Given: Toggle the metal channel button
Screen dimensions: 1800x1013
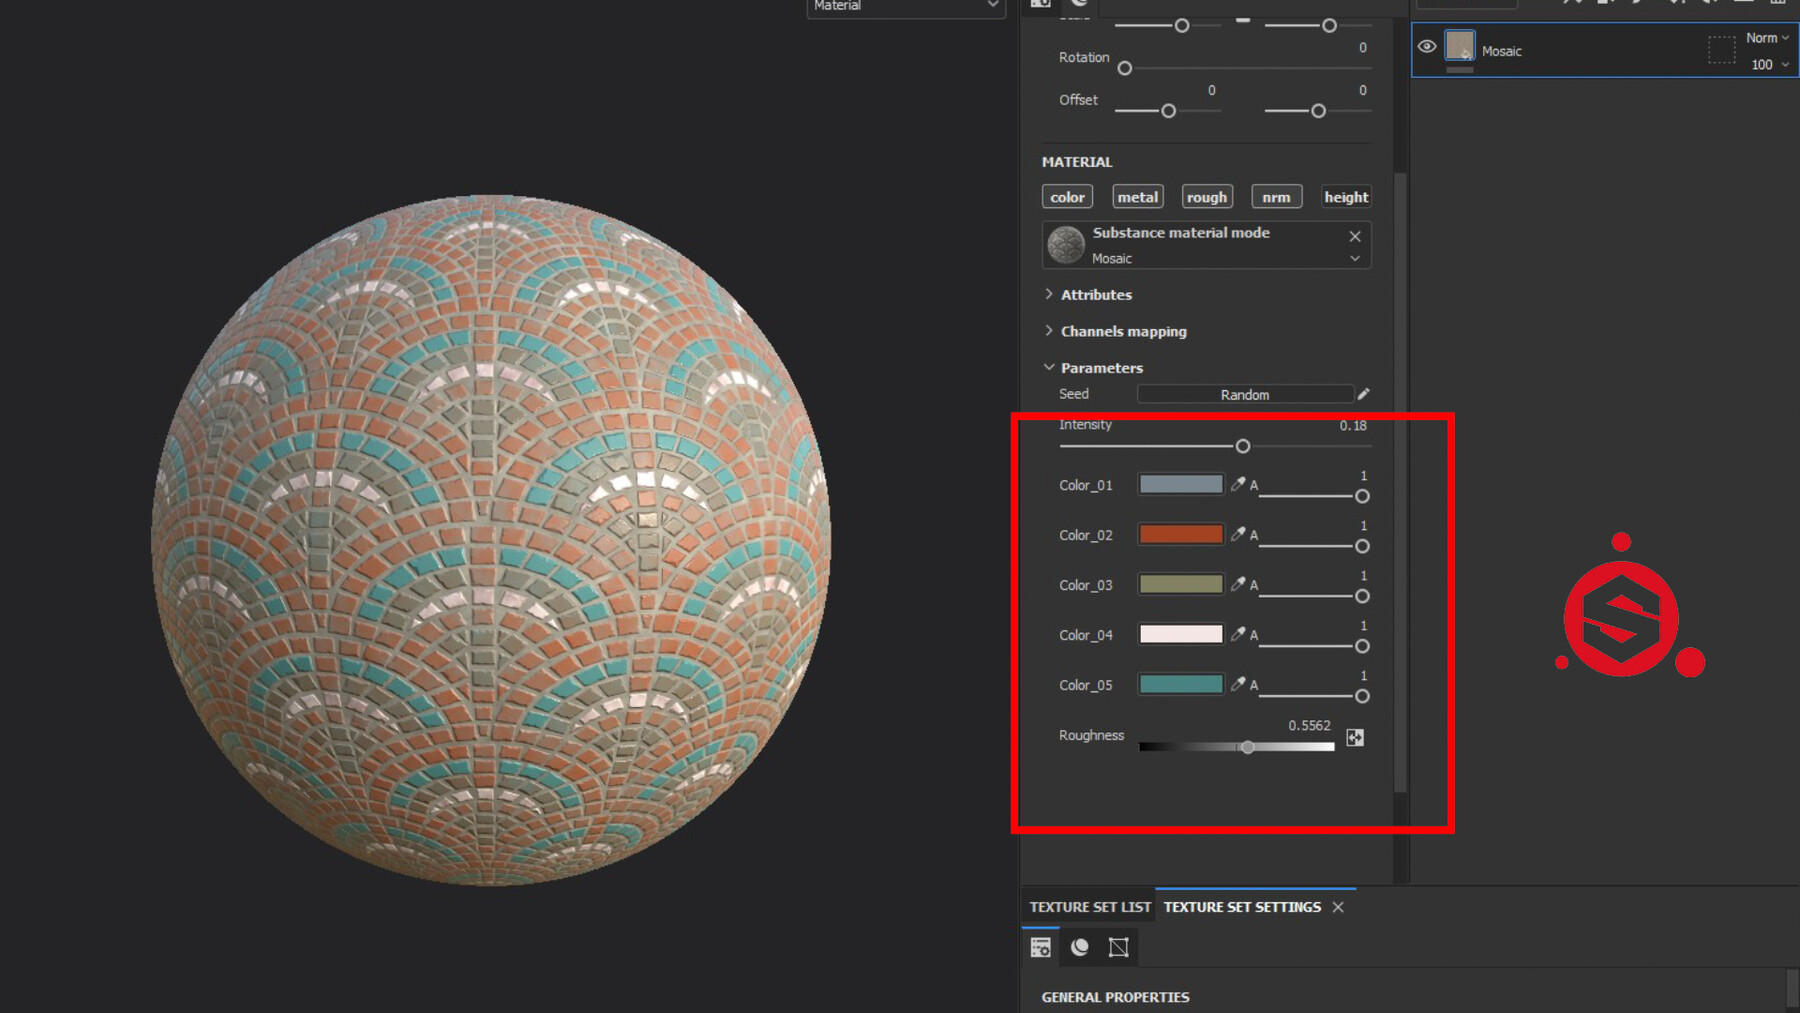Looking at the screenshot, I should (1137, 196).
